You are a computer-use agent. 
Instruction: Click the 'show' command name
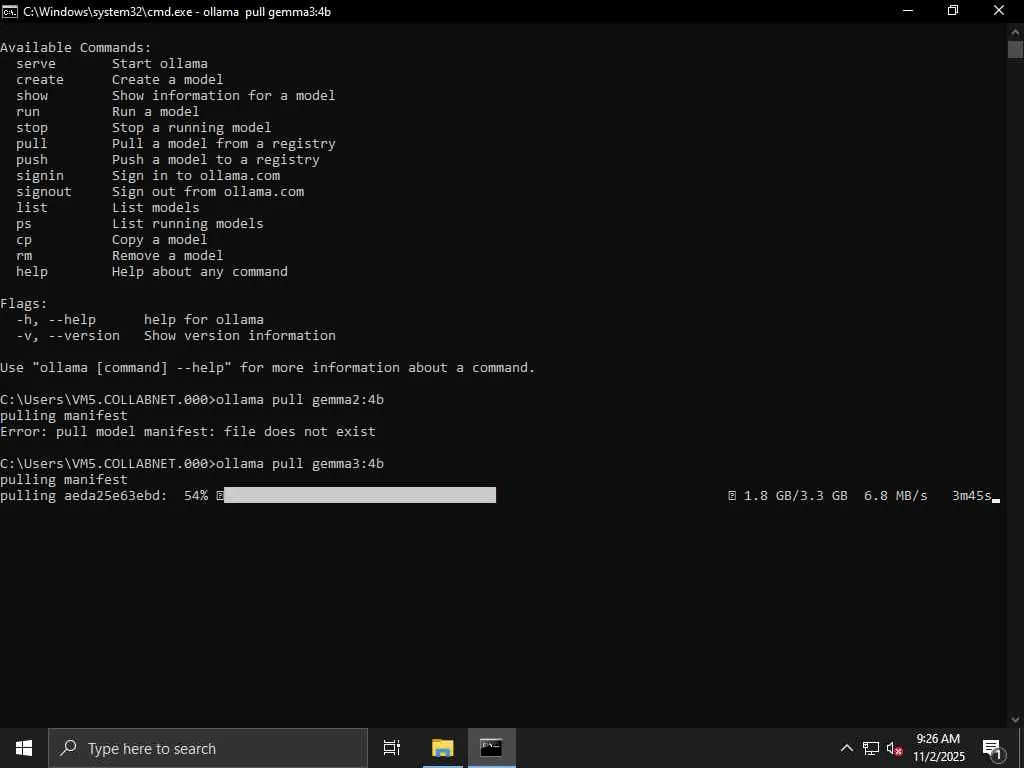coord(32,95)
